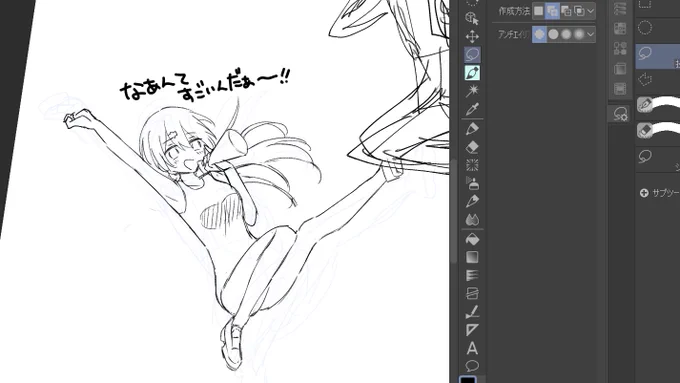Expand the 作成方法 options dropdown arrow

click(x=591, y=11)
